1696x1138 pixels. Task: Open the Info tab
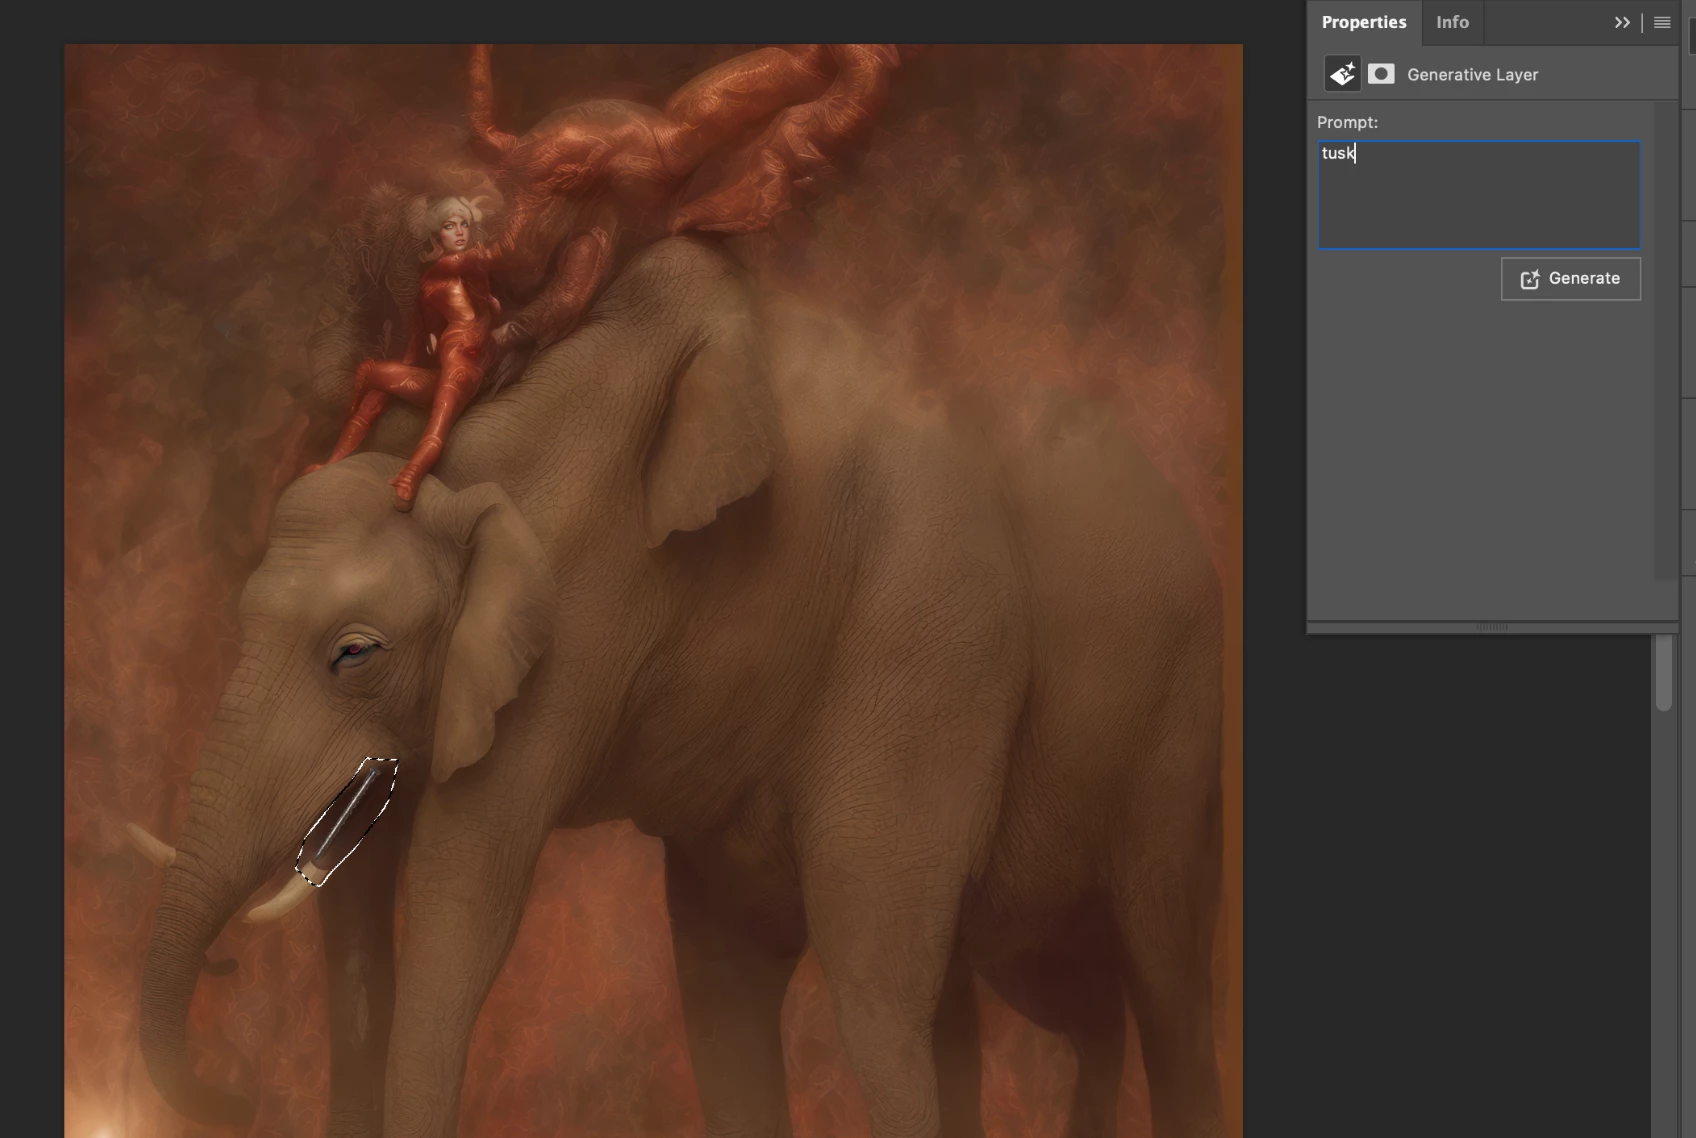point(1452,22)
